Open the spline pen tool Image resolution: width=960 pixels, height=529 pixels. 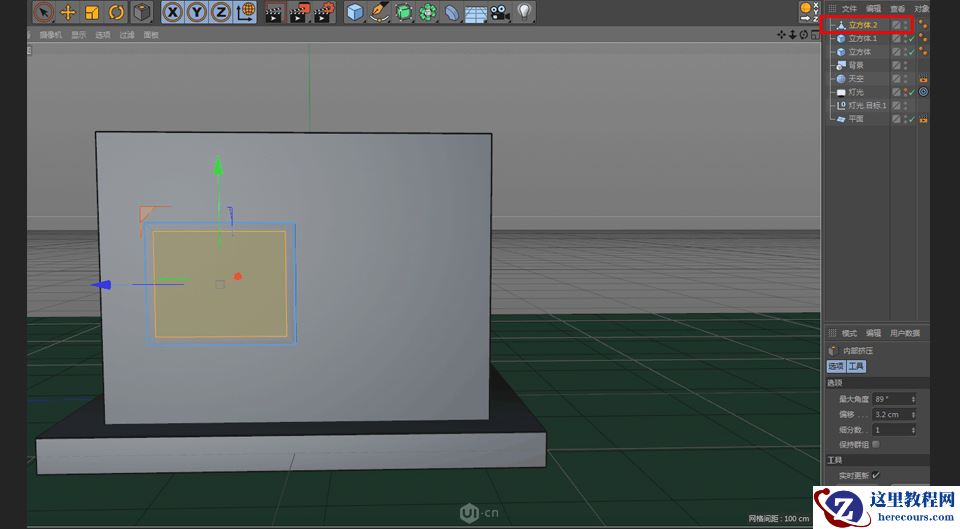[379, 12]
